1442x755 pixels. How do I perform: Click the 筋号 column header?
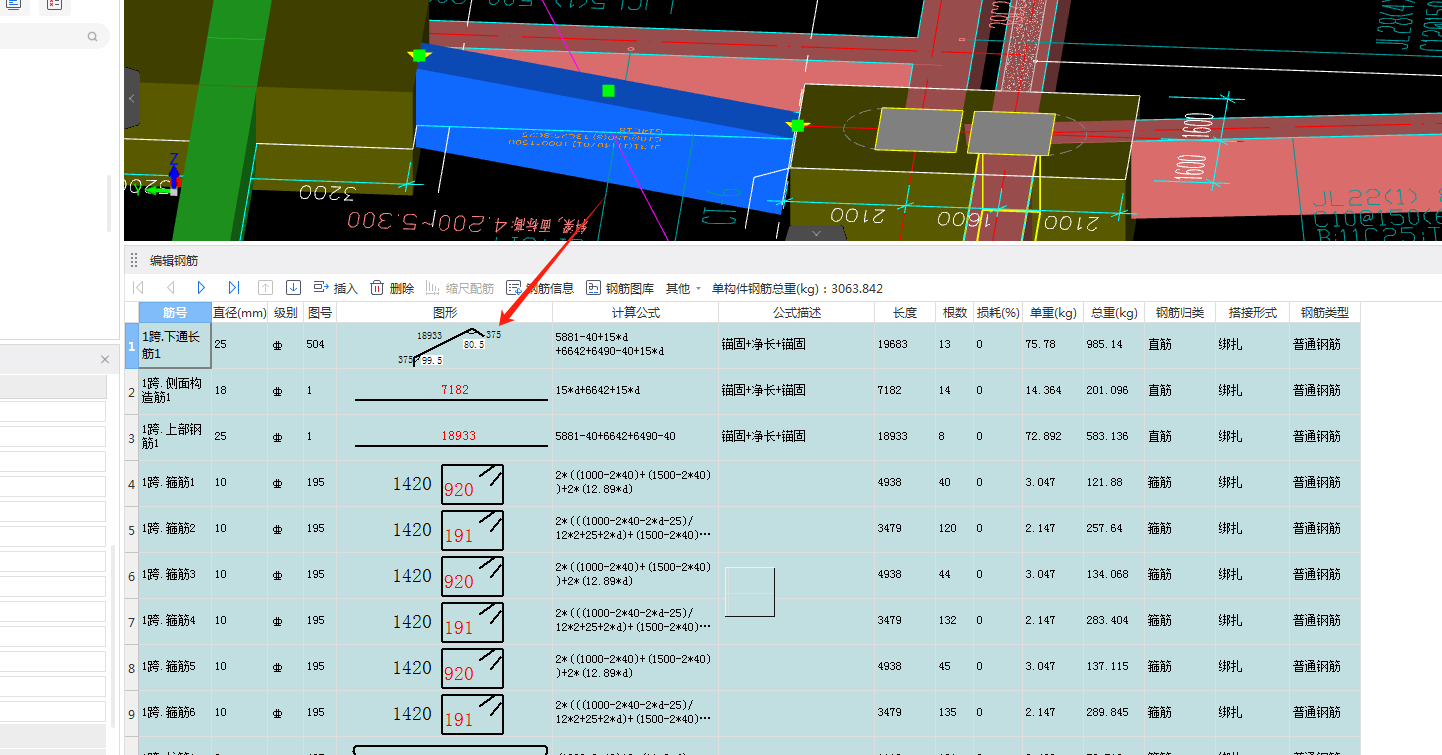pyautogui.click(x=175, y=312)
